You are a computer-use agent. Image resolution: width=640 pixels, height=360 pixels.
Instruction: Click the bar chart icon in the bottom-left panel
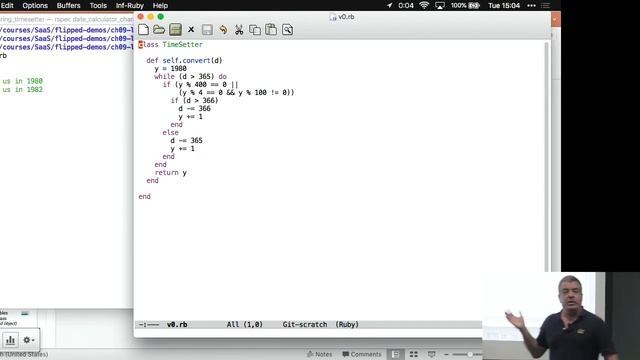tap(10, 340)
